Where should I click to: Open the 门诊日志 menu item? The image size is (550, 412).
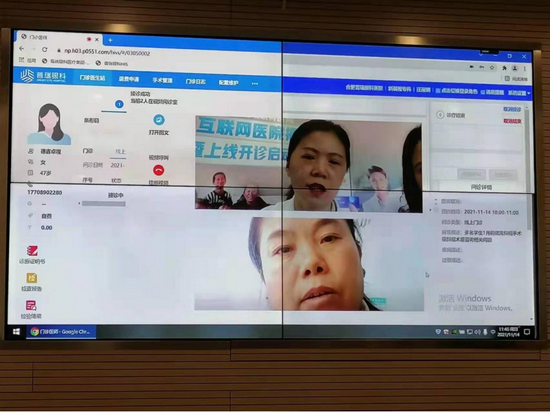[195, 81]
